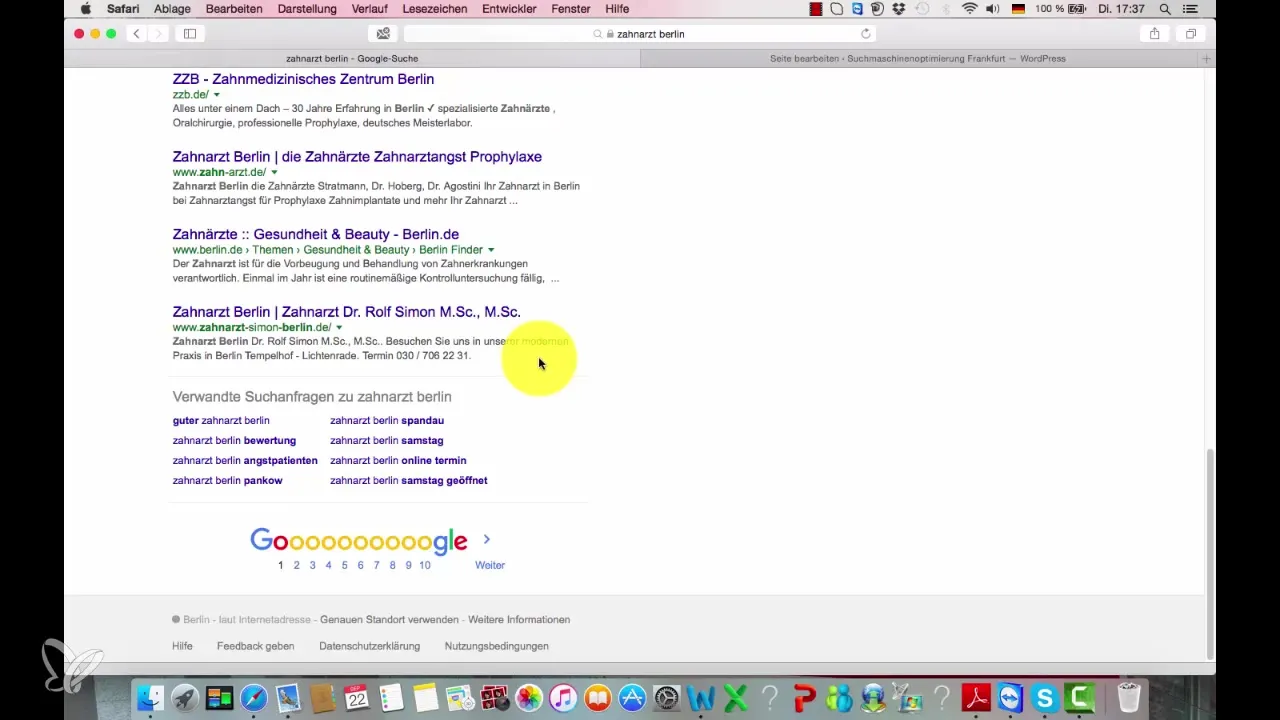Screen dimensions: 1280x720
Task: Search for zahnarzt berlin spandau
Action: click(387, 421)
